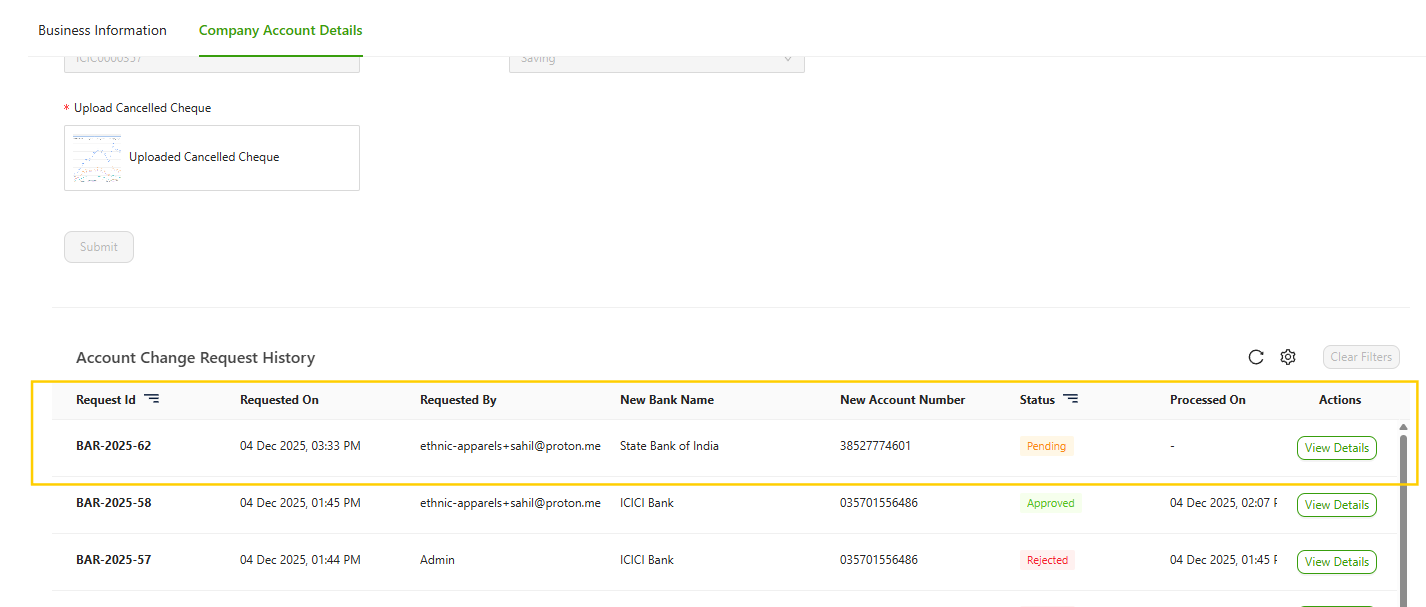Select the Company Account Details tab
This screenshot has width=1426, height=607.
click(280, 30)
